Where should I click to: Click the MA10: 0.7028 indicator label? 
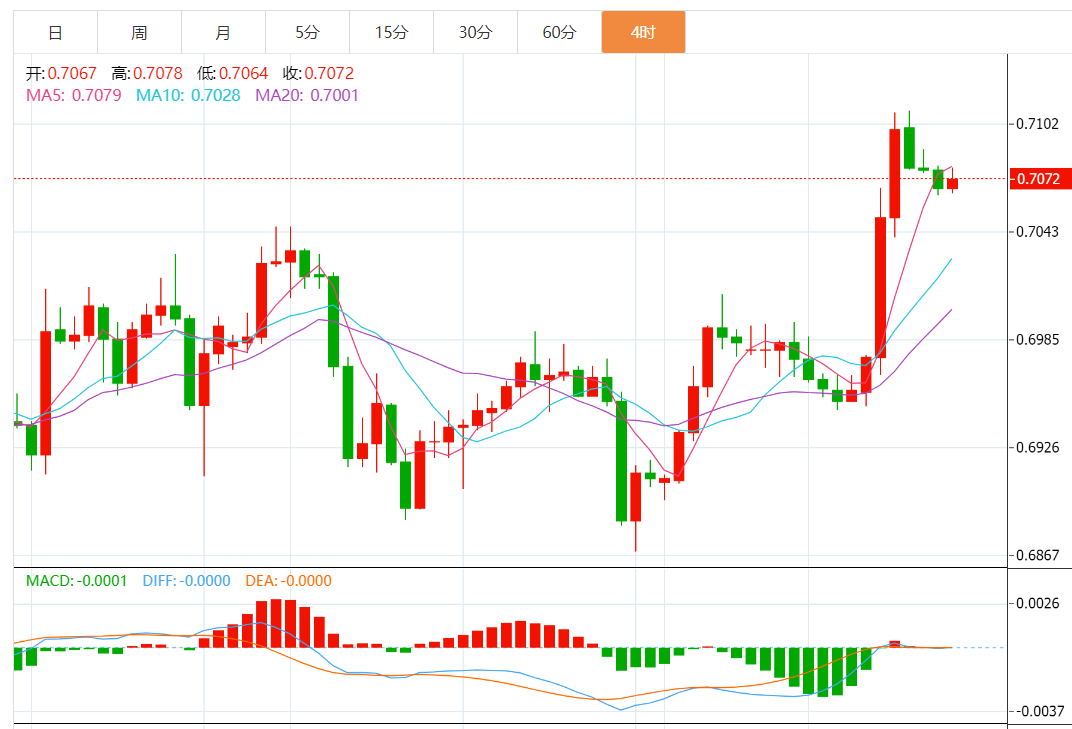pyautogui.click(x=188, y=95)
